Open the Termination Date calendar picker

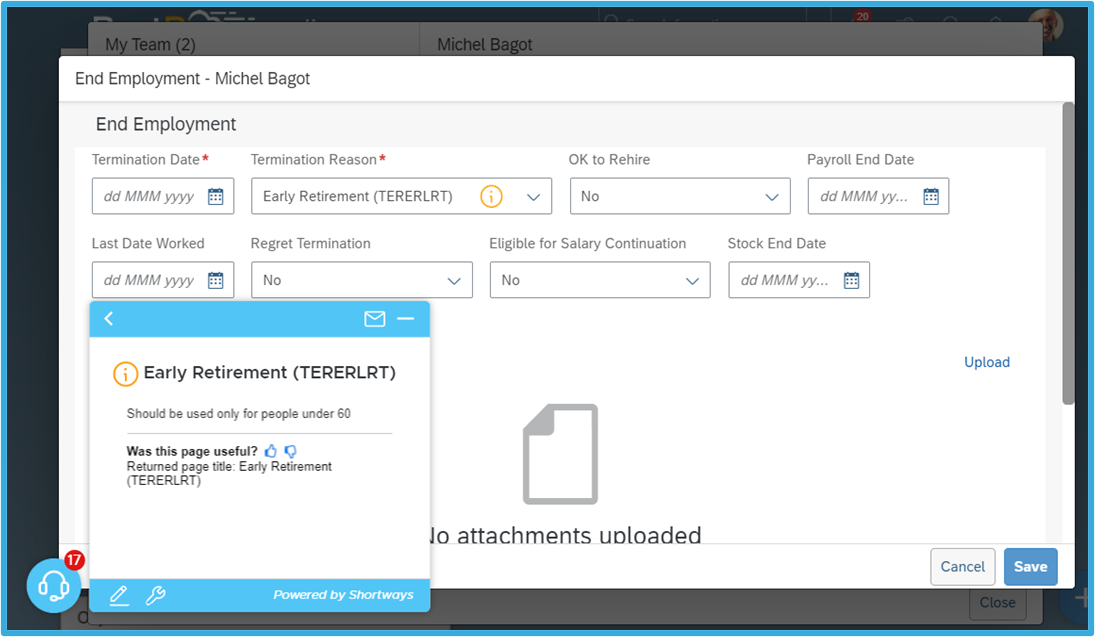coord(216,196)
